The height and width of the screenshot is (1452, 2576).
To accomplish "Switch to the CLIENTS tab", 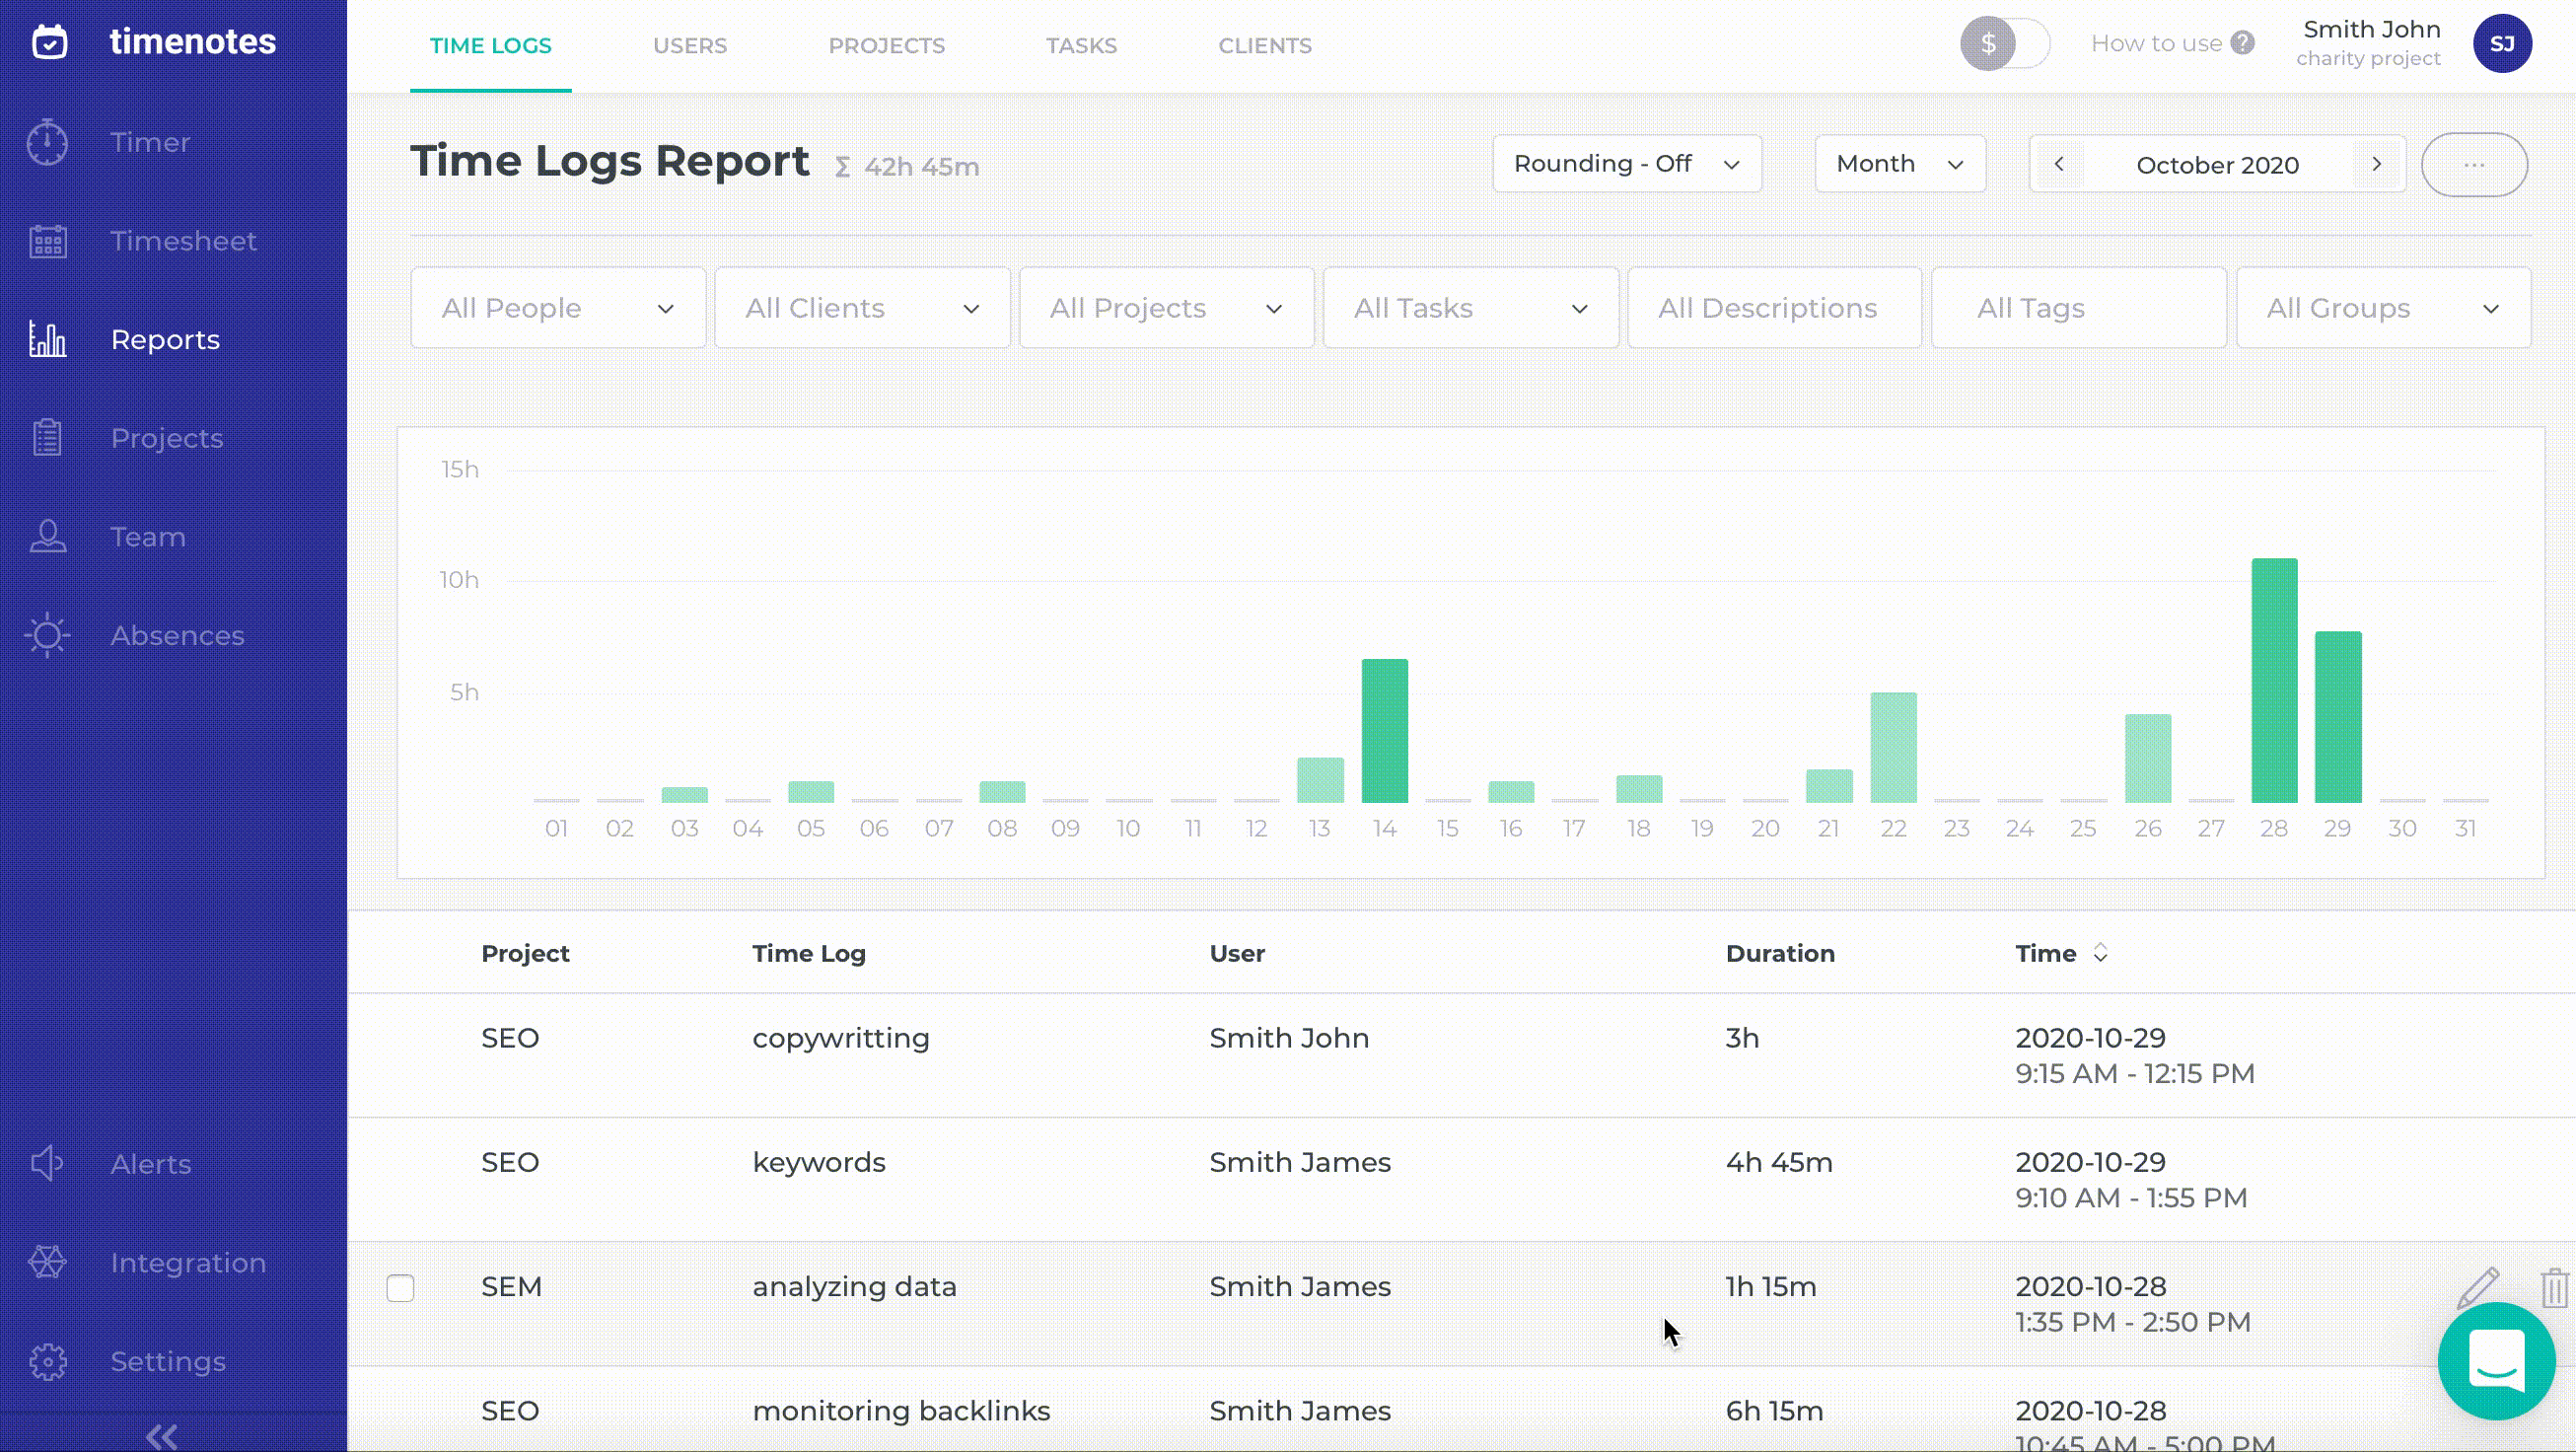I will (x=1264, y=46).
